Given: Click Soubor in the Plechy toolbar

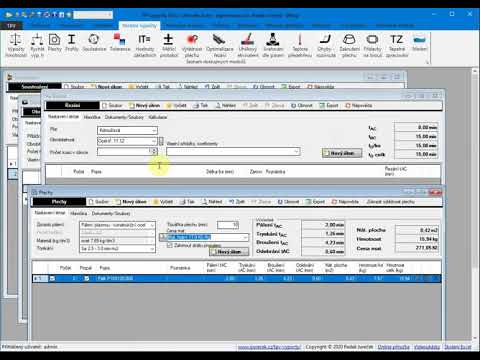Looking at the screenshot, I should [x=99, y=202].
